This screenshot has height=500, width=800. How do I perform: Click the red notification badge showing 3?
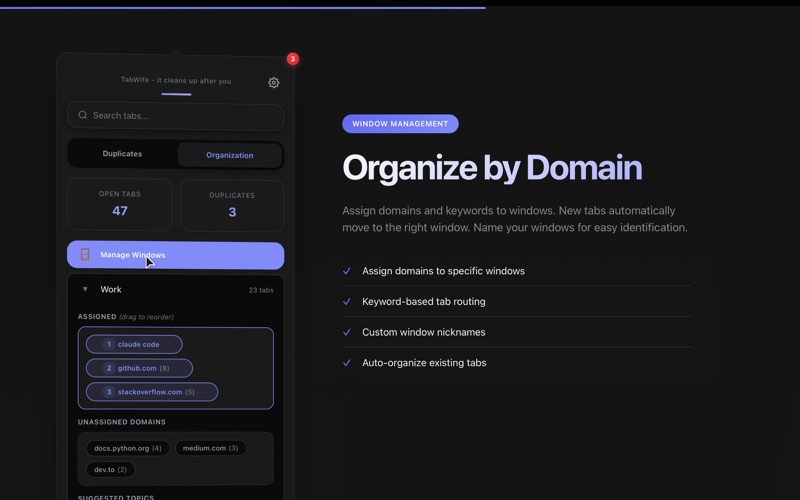pyautogui.click(x=292, y=59)
